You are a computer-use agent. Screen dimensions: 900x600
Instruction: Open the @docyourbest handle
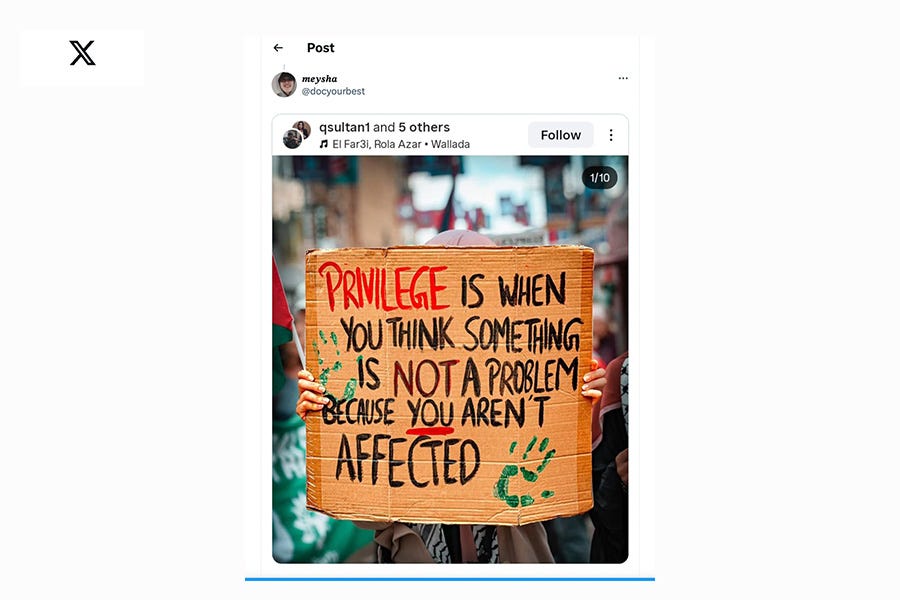pos(333,91)
